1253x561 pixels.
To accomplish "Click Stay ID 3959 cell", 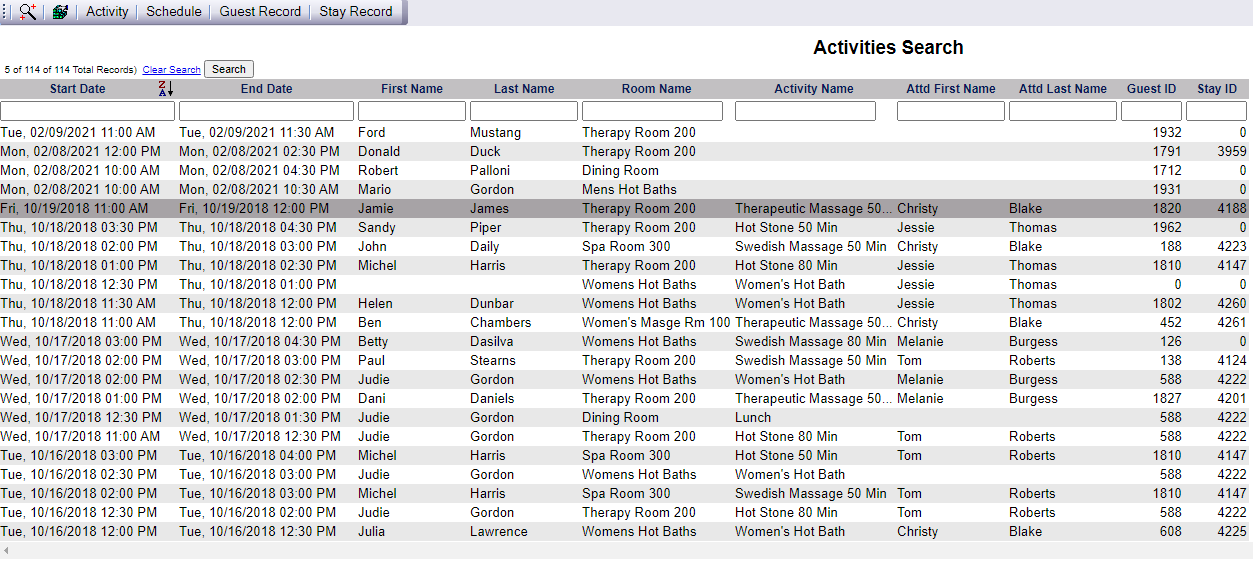I will 1230,151.
